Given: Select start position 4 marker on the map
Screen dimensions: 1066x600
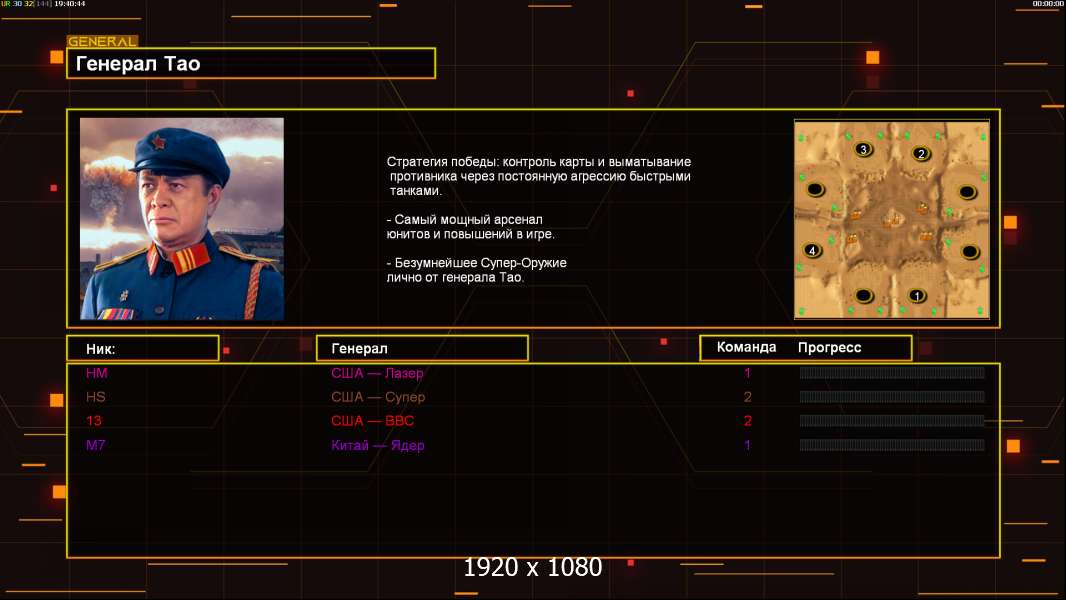Looking at the screenshot, I should [x=812, y=251].
